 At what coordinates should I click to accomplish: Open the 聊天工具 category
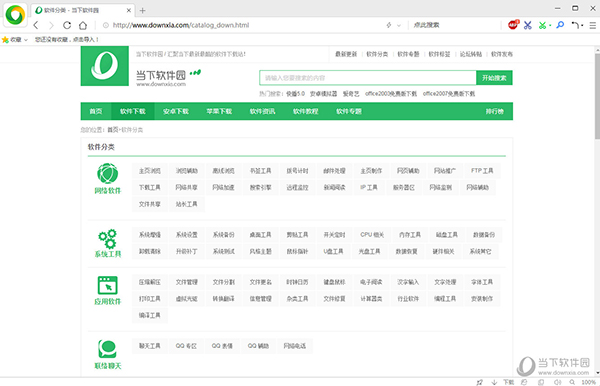coord(150,346)
